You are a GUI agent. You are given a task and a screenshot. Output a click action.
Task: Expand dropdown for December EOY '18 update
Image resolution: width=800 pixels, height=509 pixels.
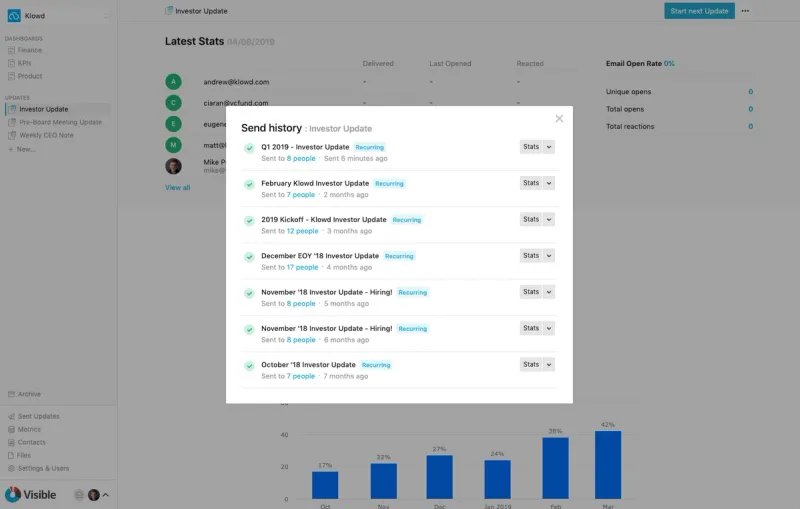point(549,256)
